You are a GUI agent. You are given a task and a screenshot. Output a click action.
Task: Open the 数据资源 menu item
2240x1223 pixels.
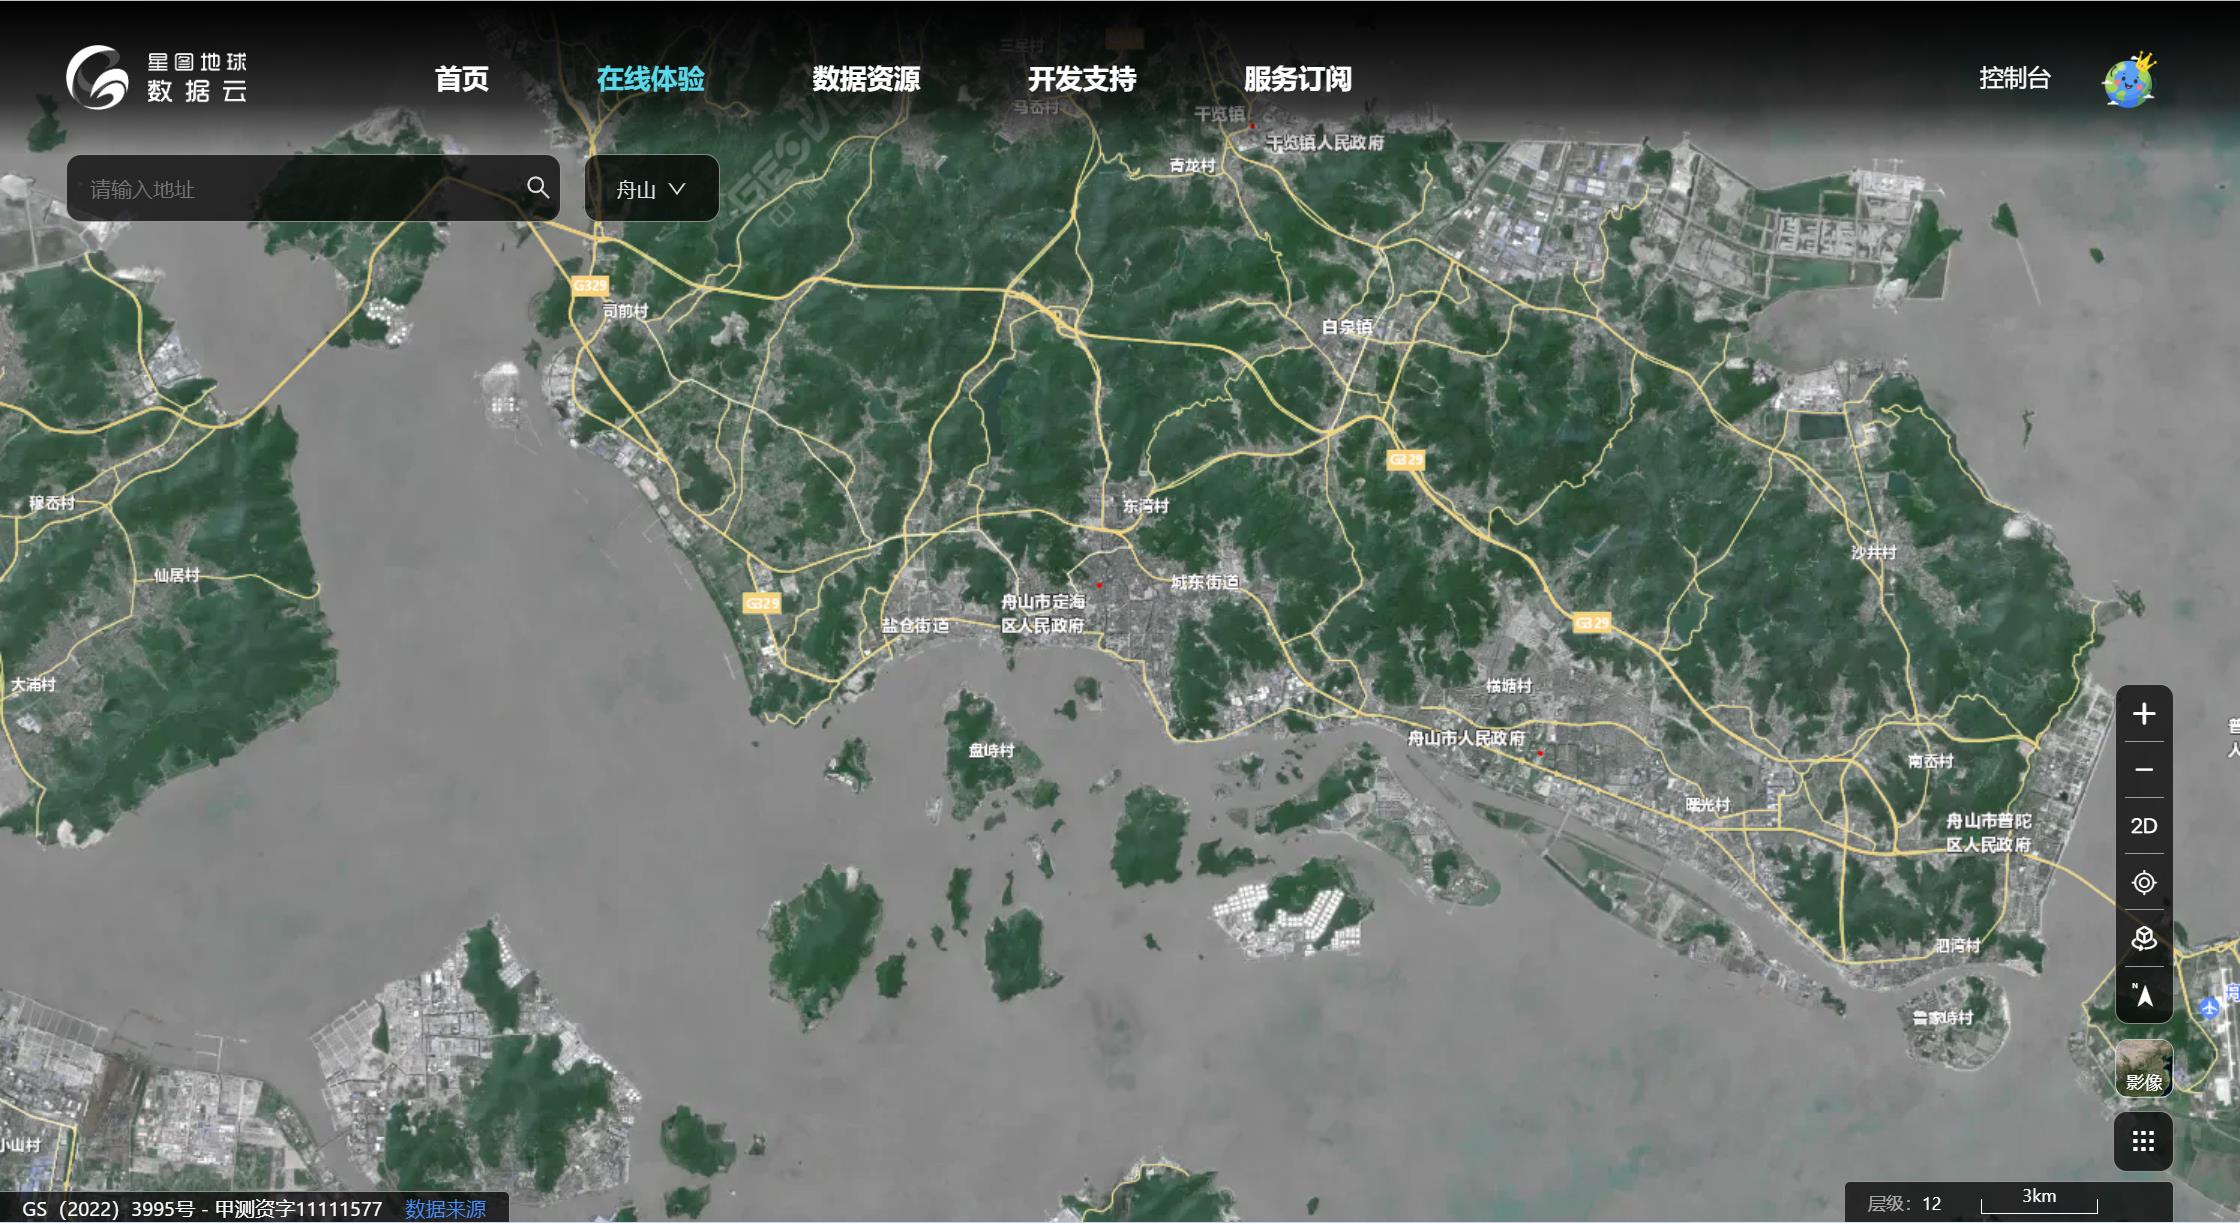[866, 79]
